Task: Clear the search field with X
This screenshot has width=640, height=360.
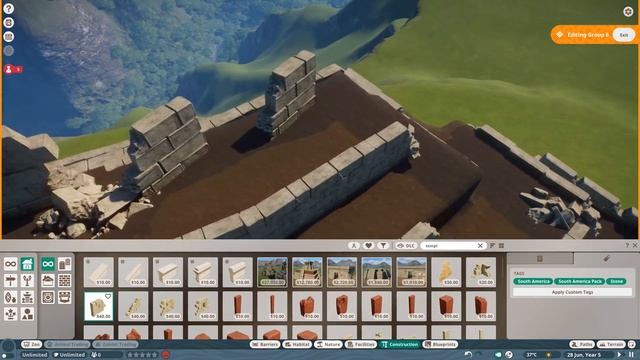Action: point(480,245)
